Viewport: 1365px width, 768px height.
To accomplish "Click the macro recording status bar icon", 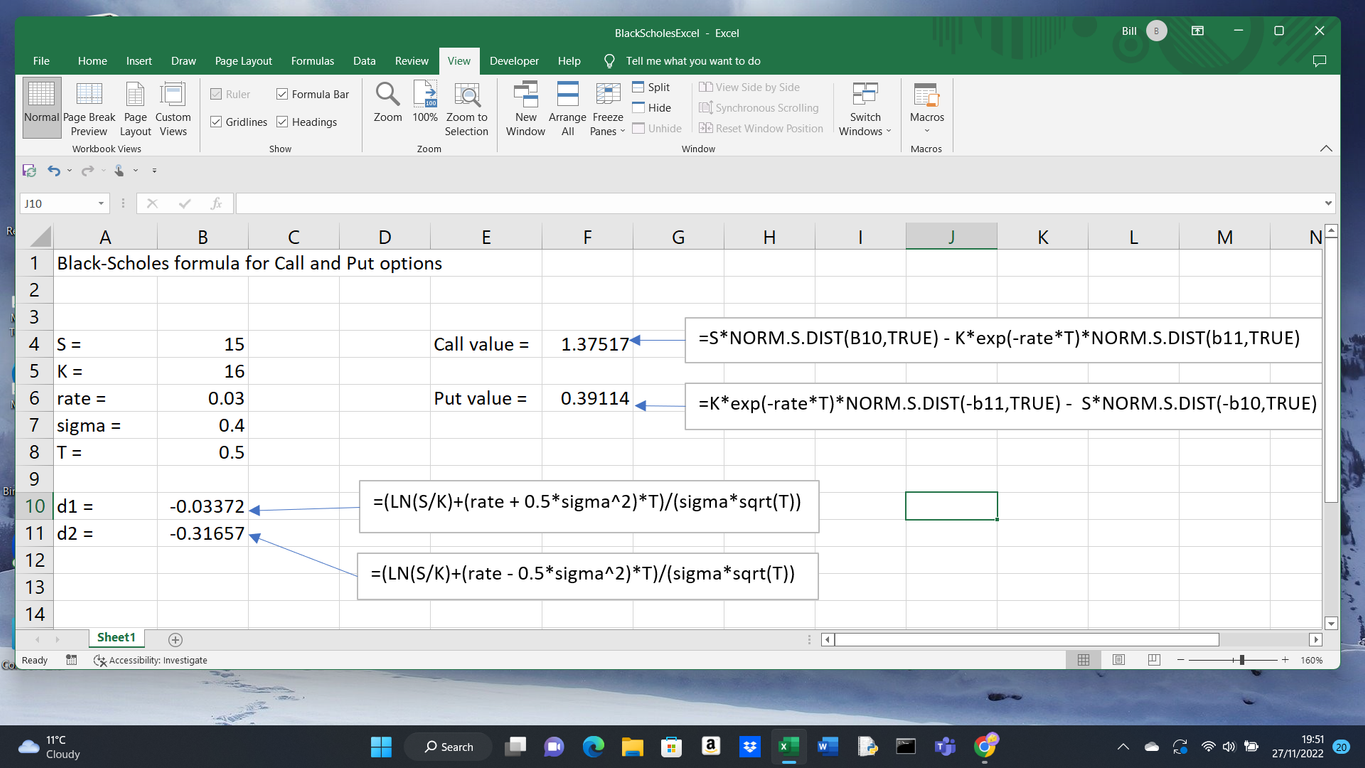I will pos(71,660).
